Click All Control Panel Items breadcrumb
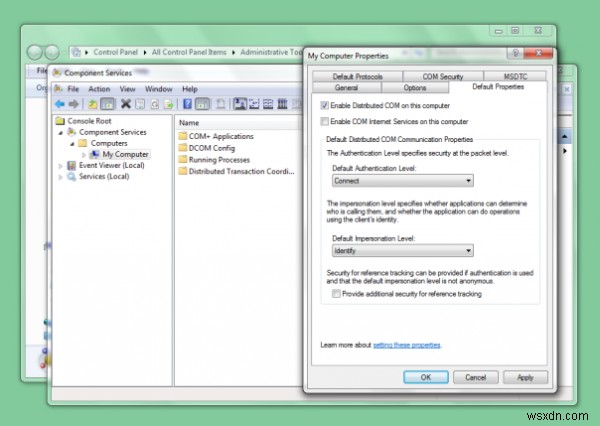The image size is (600, 426). [x=189, y=52]
